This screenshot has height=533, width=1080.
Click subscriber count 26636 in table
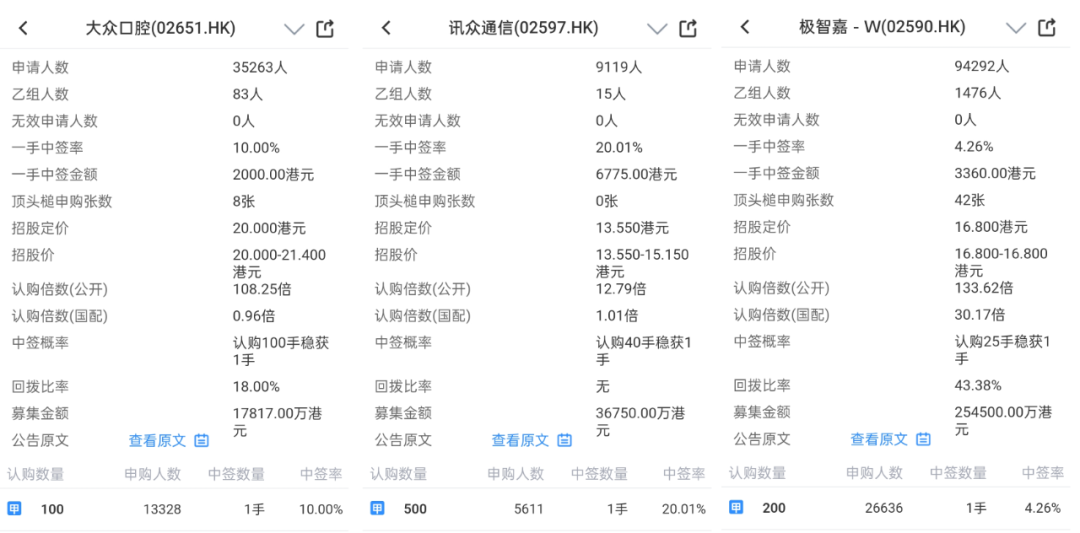click(x=884, y=508)
